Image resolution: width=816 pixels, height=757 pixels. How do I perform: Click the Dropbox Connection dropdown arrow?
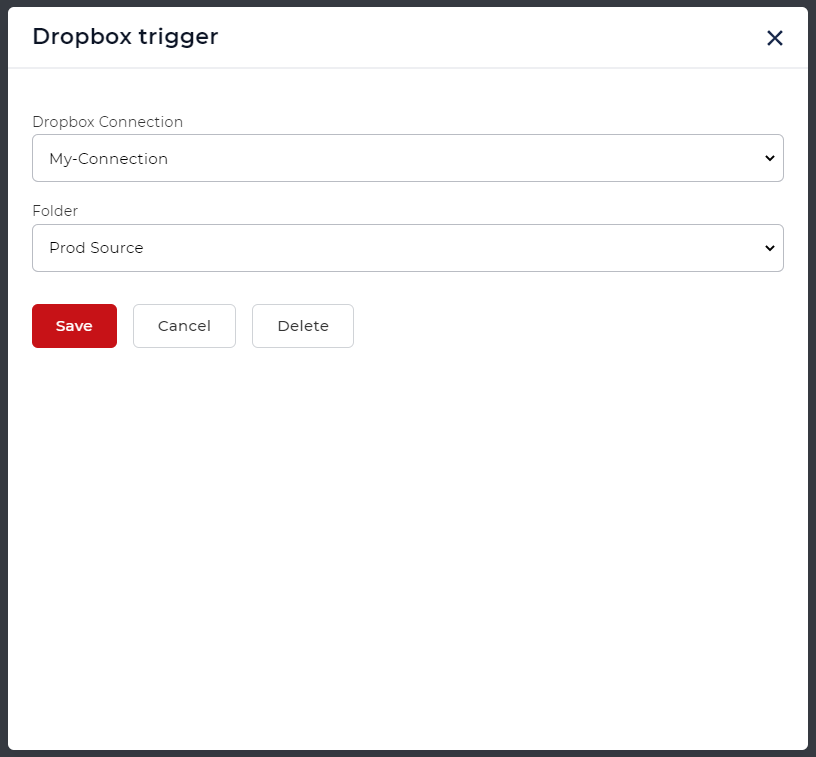[x=769, y=158]
